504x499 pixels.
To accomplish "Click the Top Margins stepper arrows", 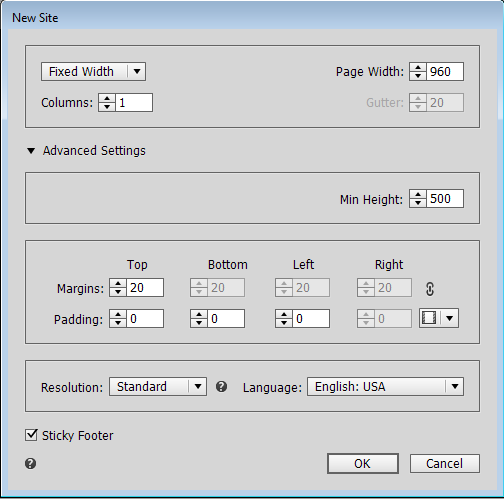I will [x=118, y=288].
